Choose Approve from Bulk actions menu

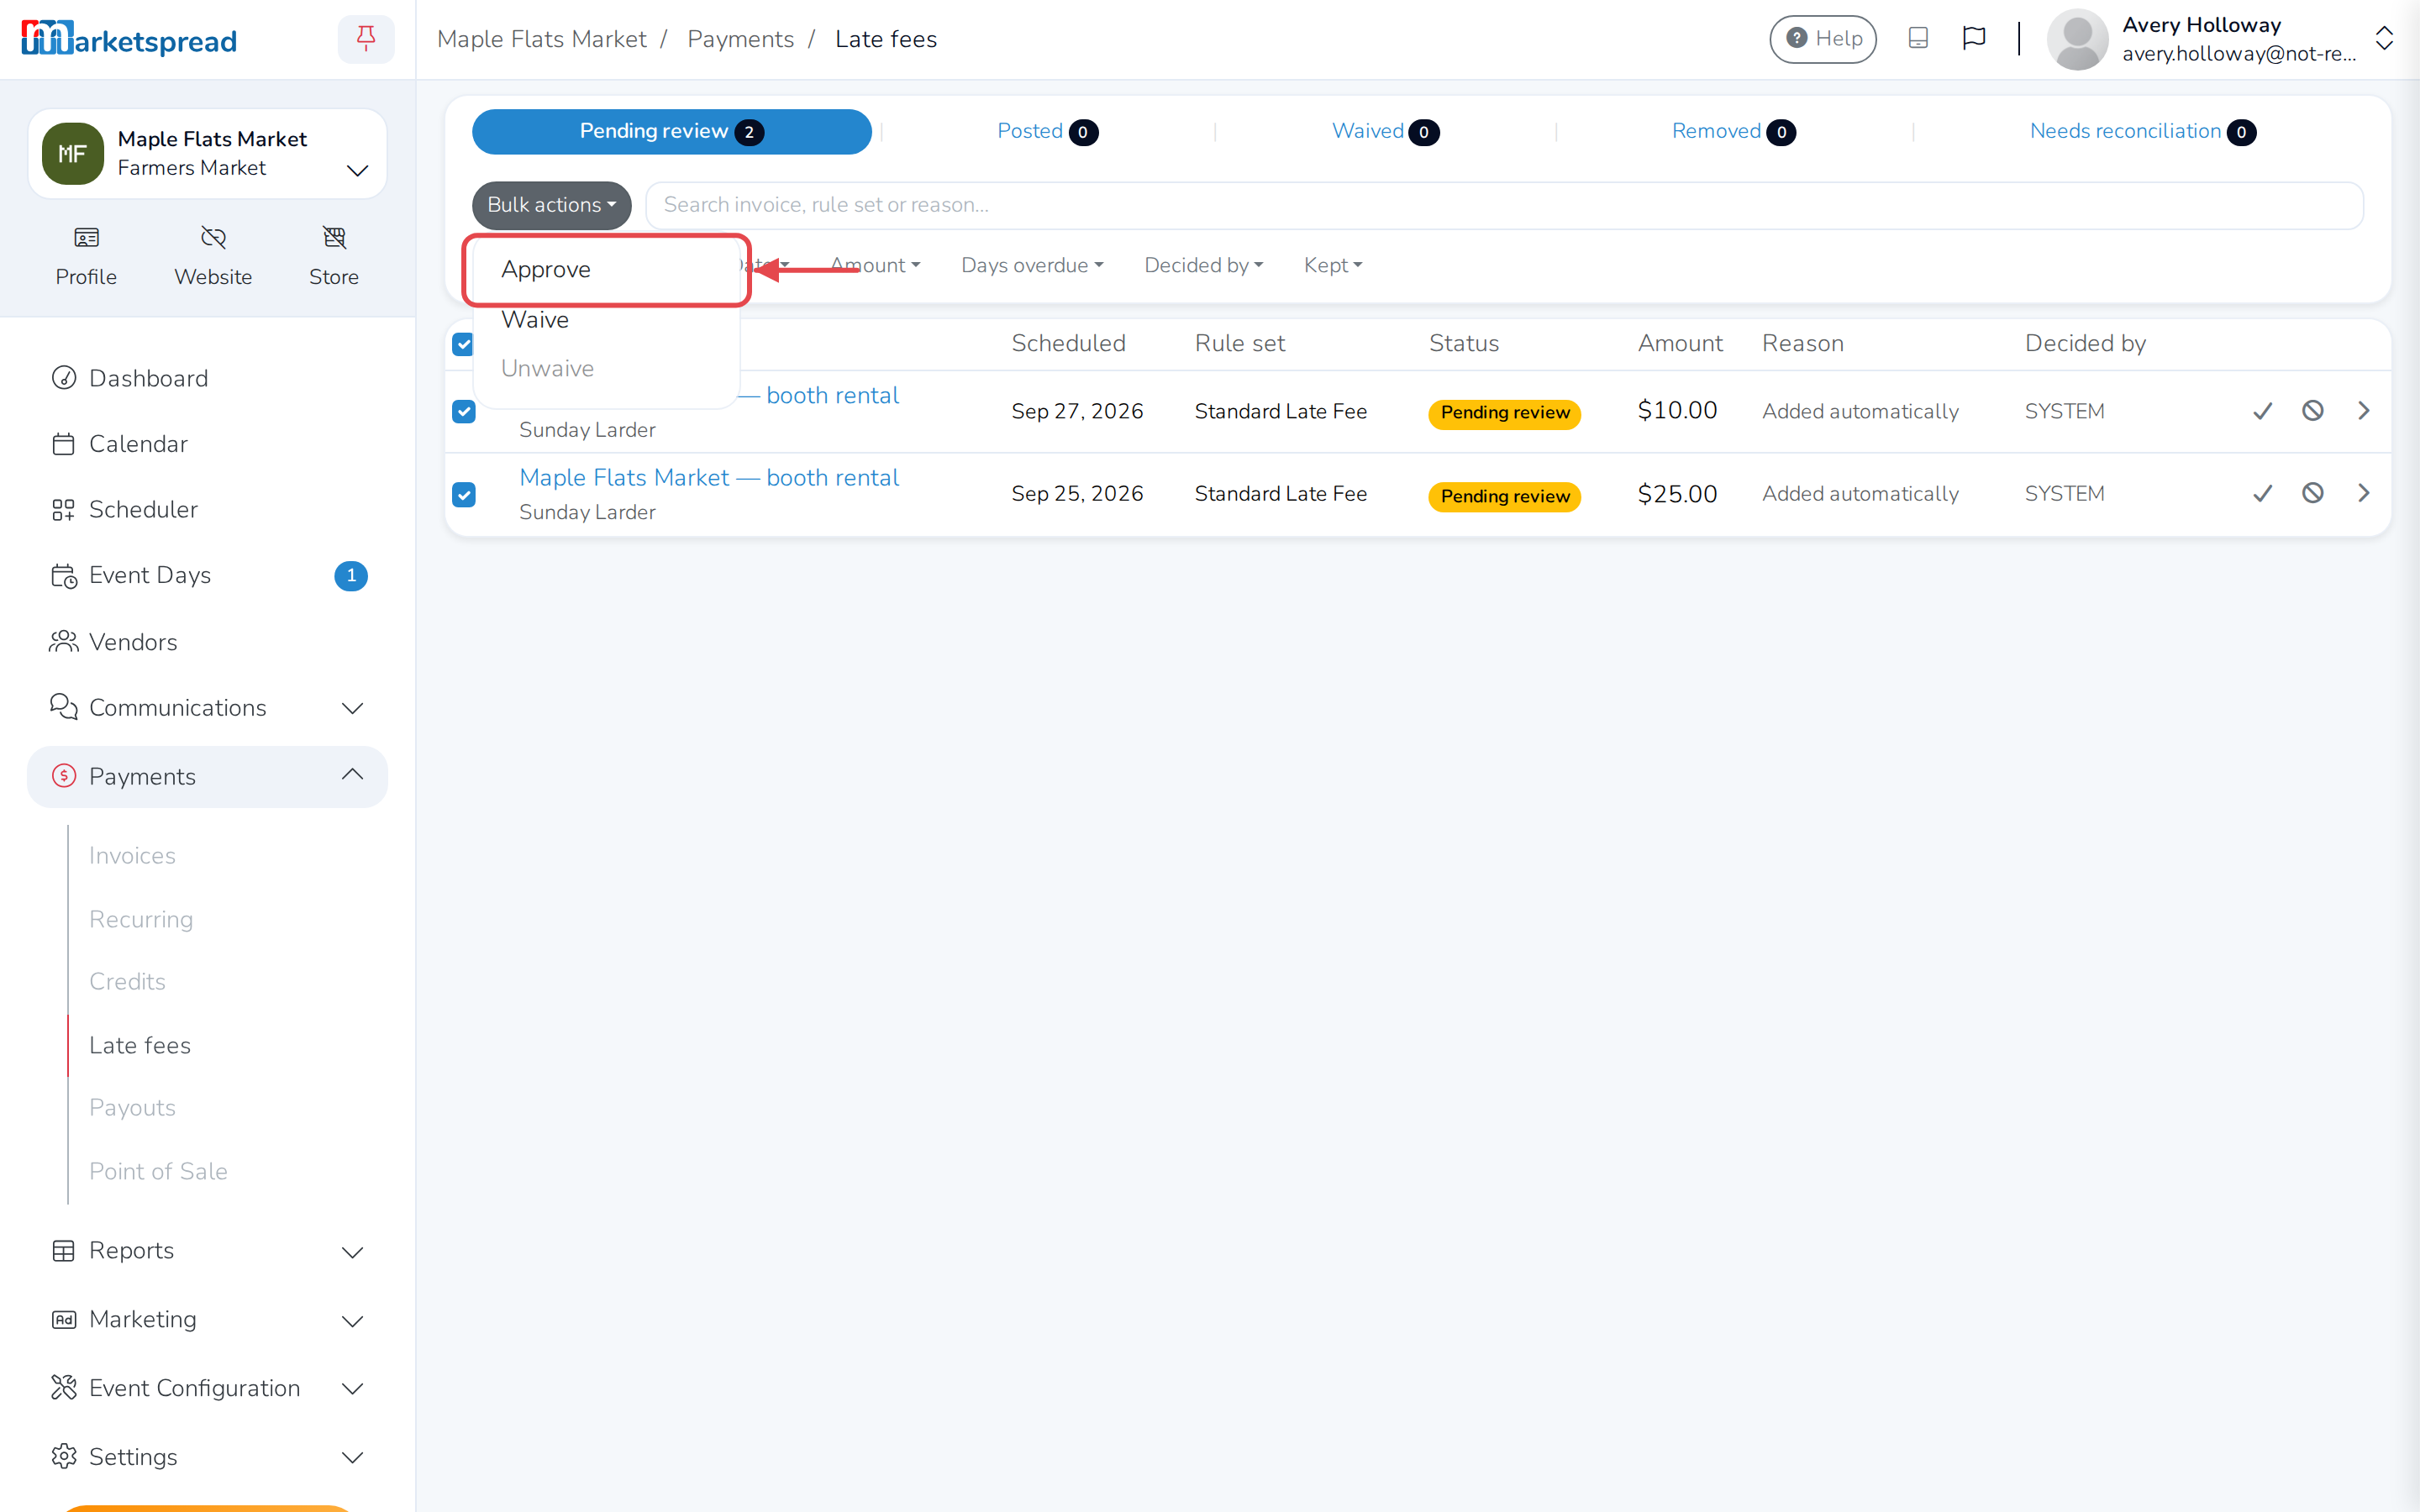point(606,269)
